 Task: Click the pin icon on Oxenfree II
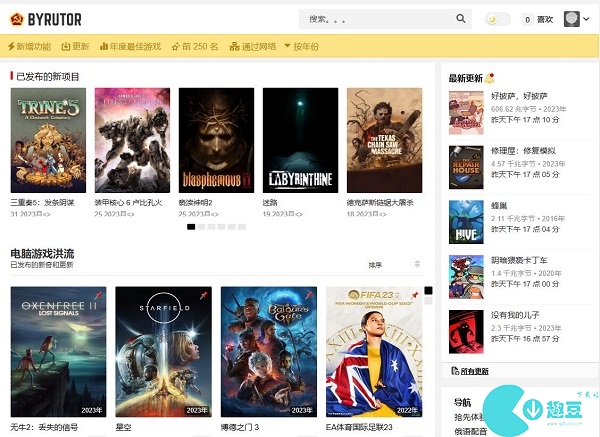[x=98, y=295]
